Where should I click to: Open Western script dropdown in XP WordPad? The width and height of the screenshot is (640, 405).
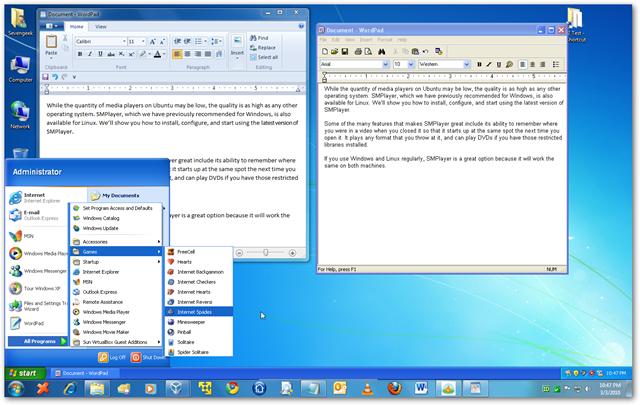pos(464,64)
